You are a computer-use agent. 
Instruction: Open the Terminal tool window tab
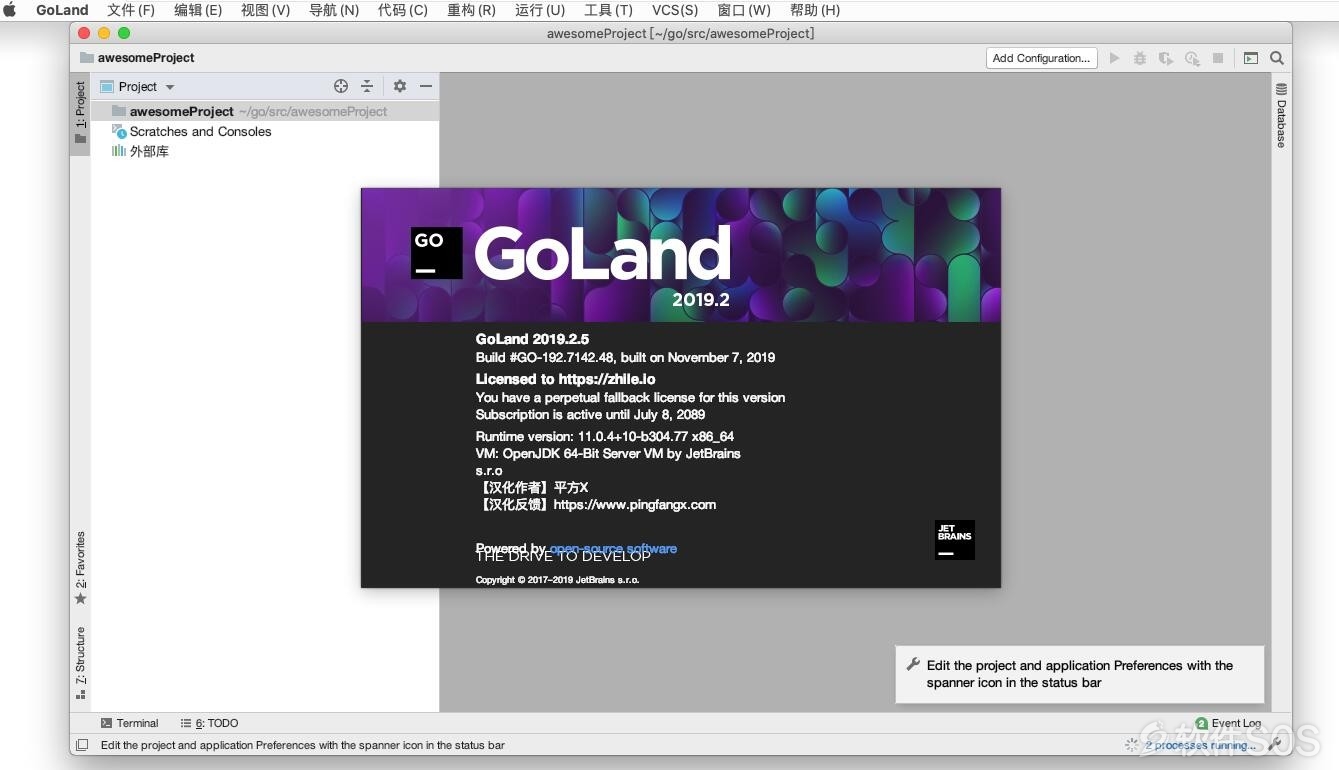[130, 723]
